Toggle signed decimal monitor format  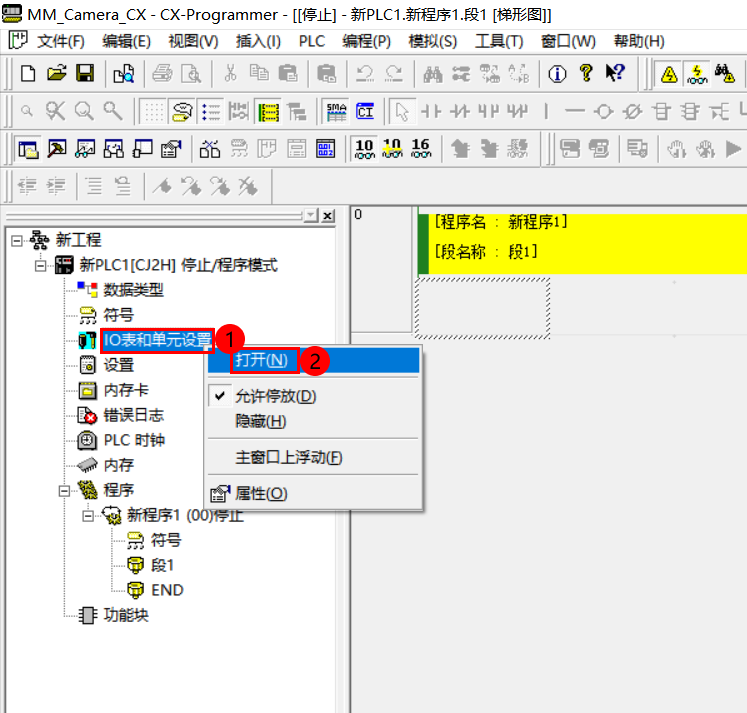pyautogui.click(x=393, y=149)
